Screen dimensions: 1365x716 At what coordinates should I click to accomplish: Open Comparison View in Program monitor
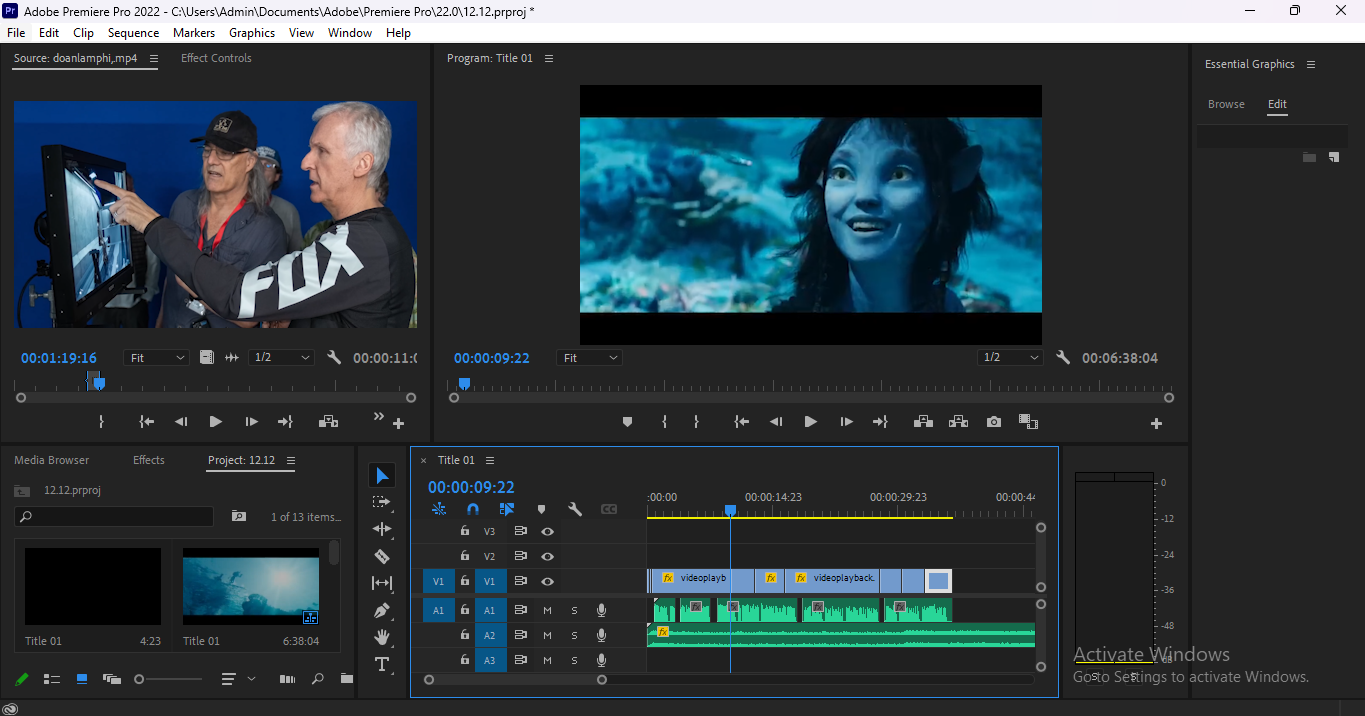(x=1028, y=422)
